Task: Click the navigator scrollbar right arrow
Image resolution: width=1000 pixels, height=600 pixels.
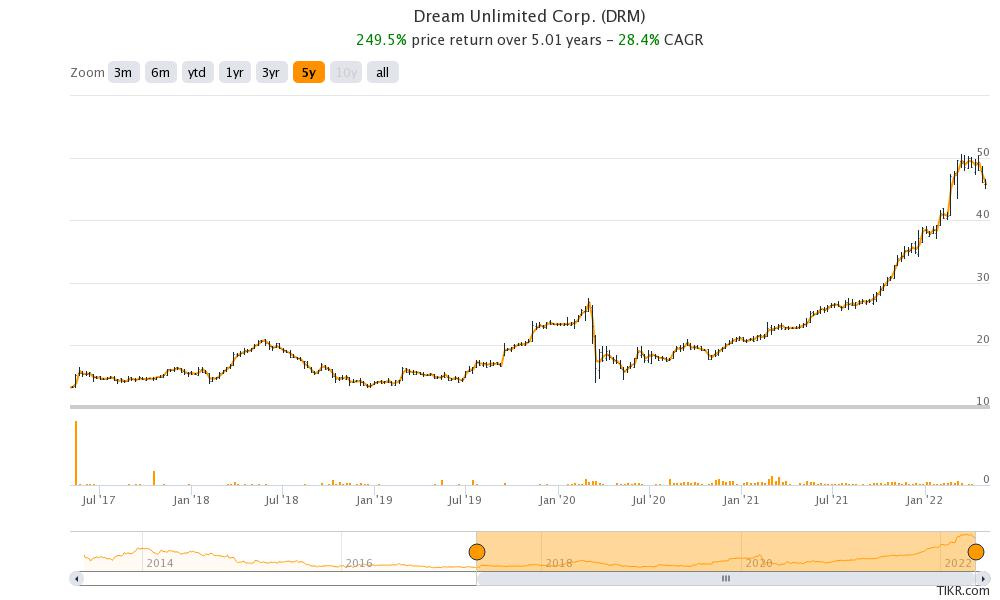Action: (983, 579)
